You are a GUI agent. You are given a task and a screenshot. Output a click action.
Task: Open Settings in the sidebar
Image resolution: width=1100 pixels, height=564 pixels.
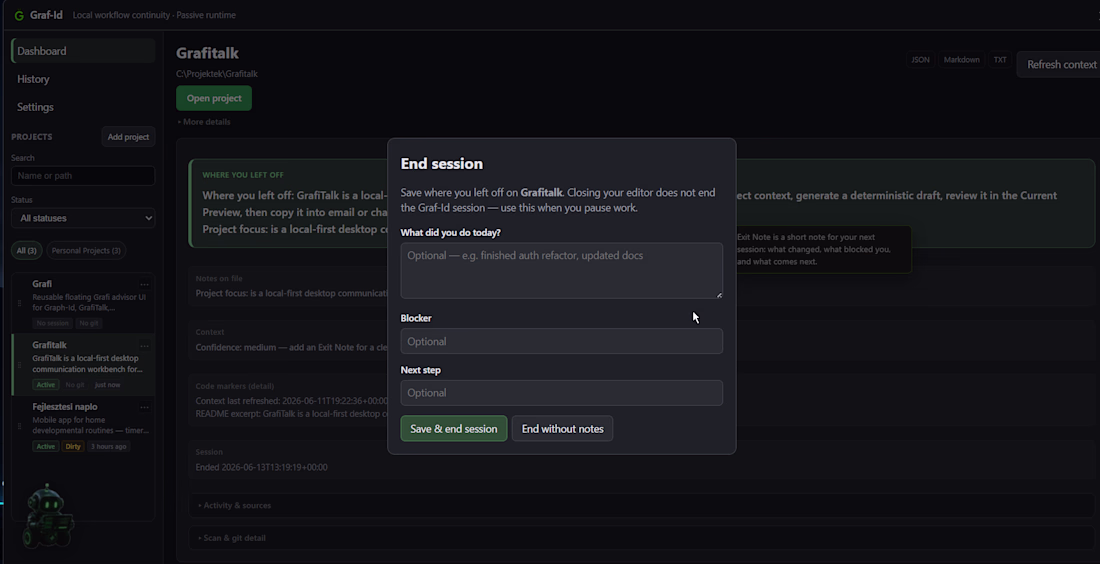[35, 107]
